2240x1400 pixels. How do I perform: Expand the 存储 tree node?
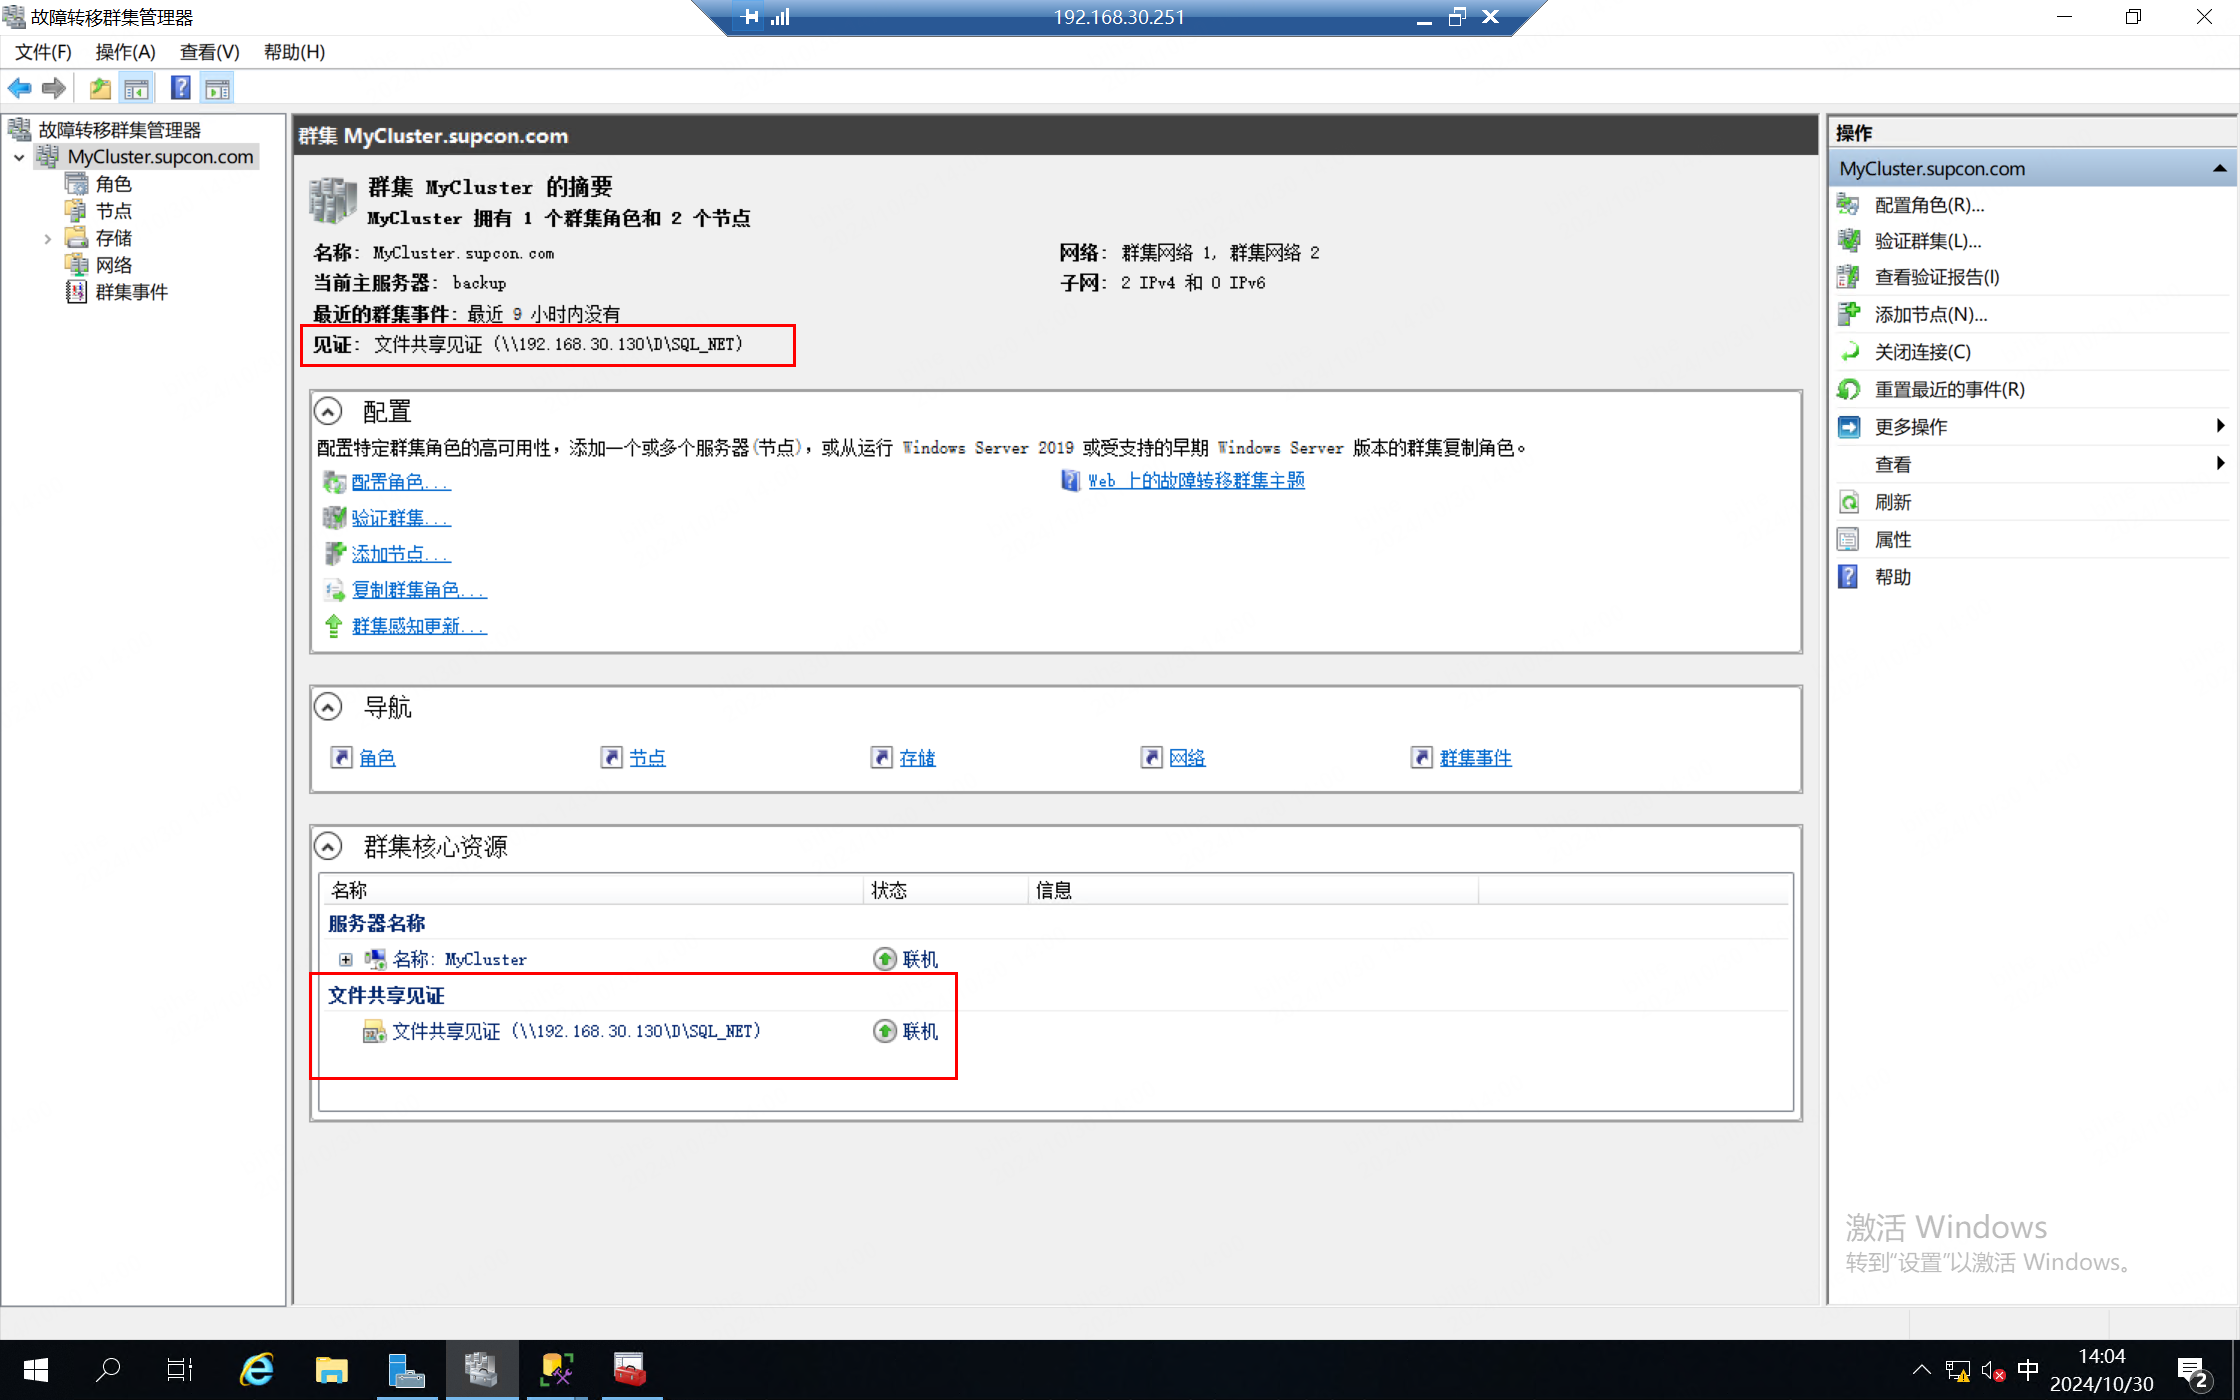[x=47, y=239]
